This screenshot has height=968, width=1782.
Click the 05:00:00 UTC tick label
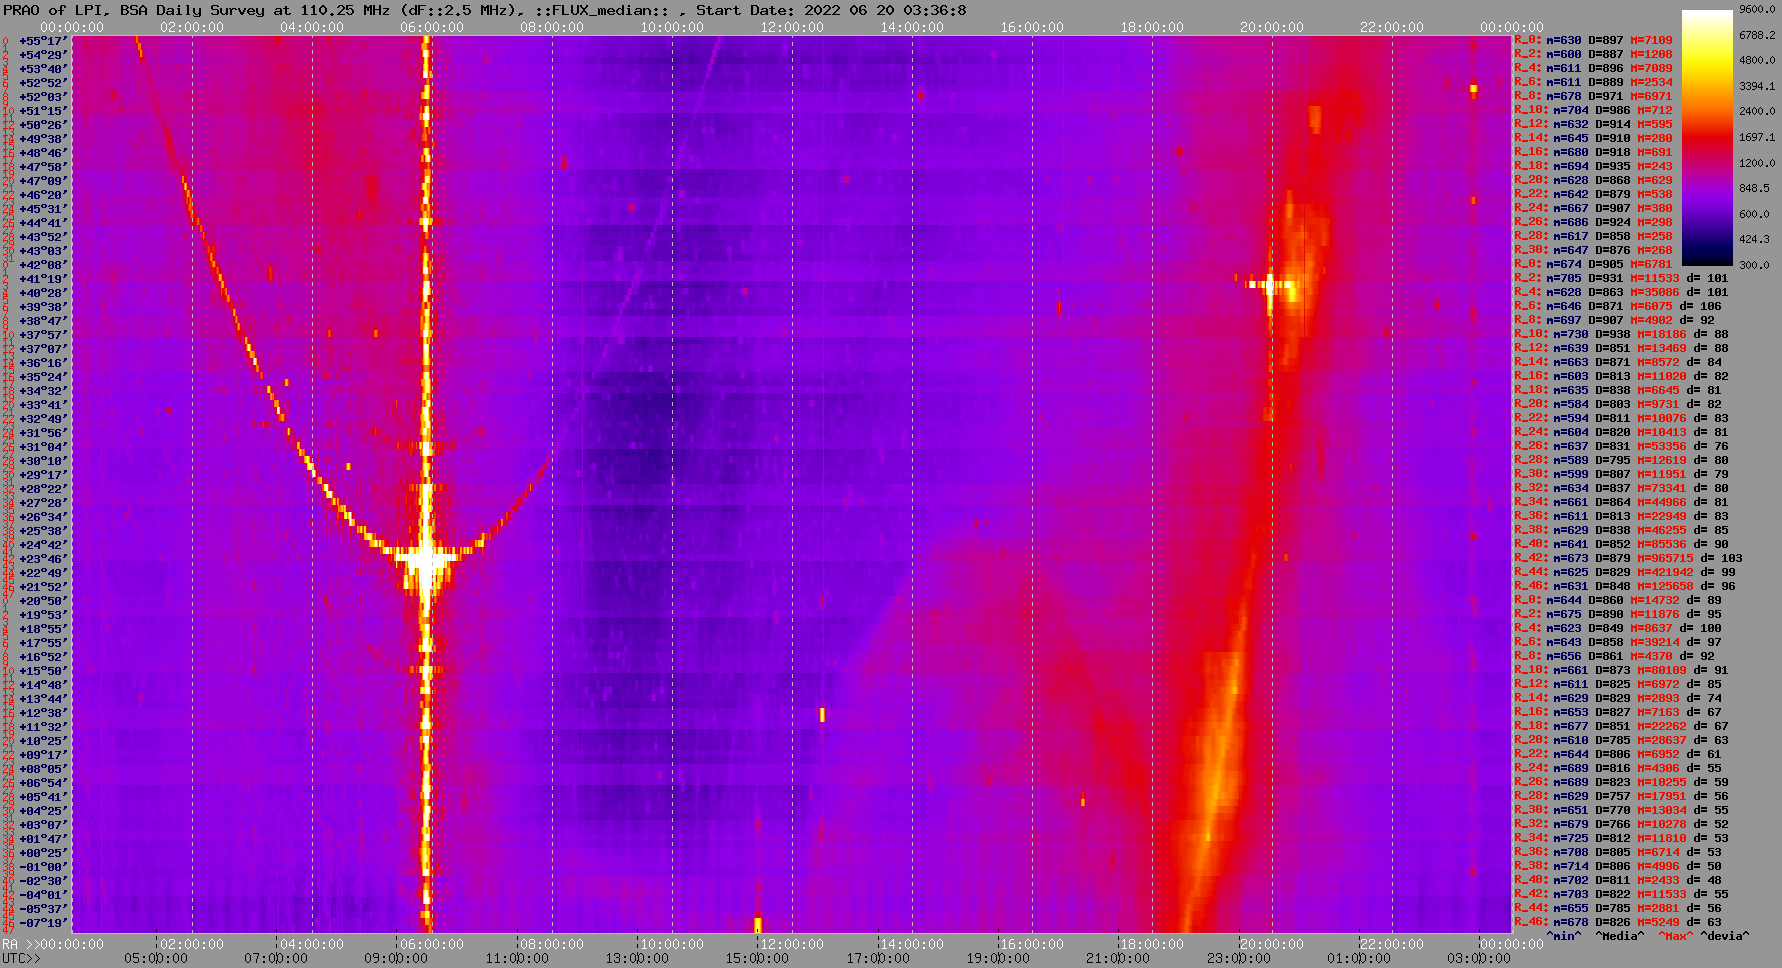point(155,958)
